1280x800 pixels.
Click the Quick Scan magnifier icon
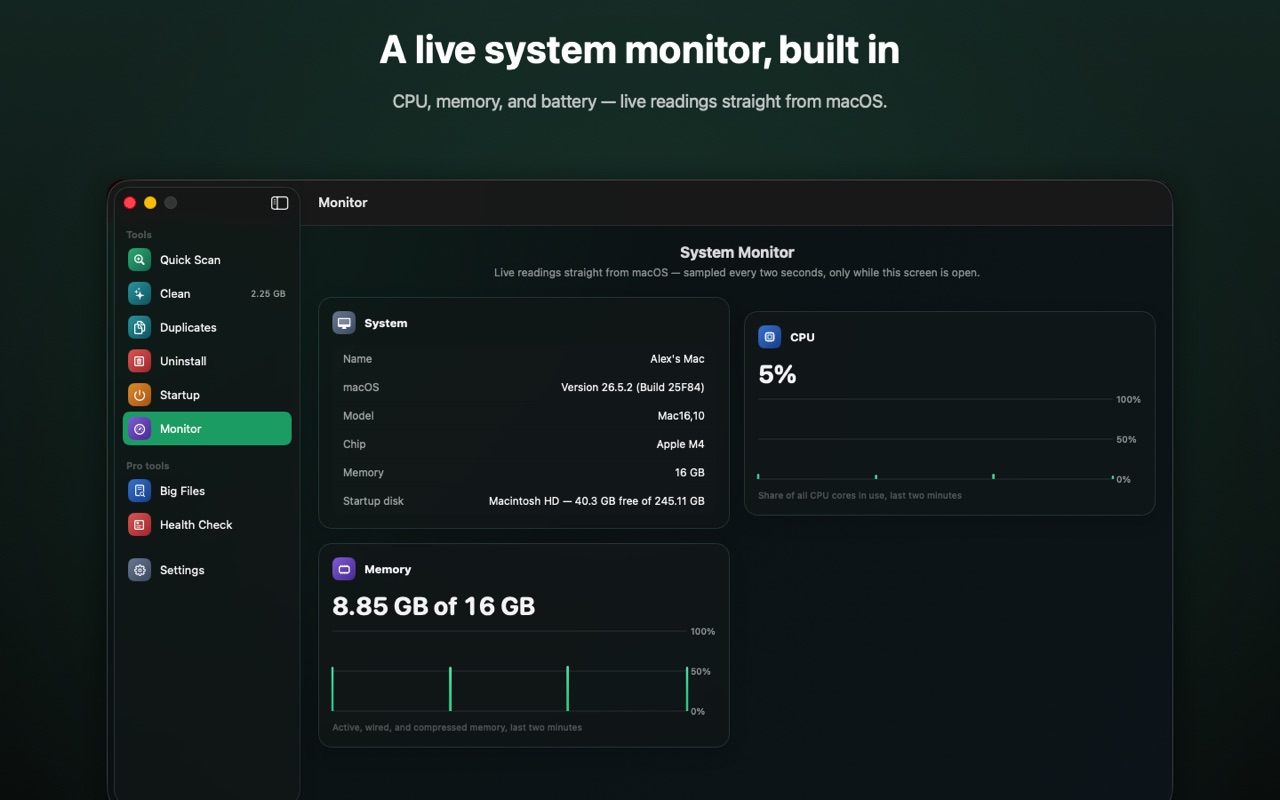139,260
